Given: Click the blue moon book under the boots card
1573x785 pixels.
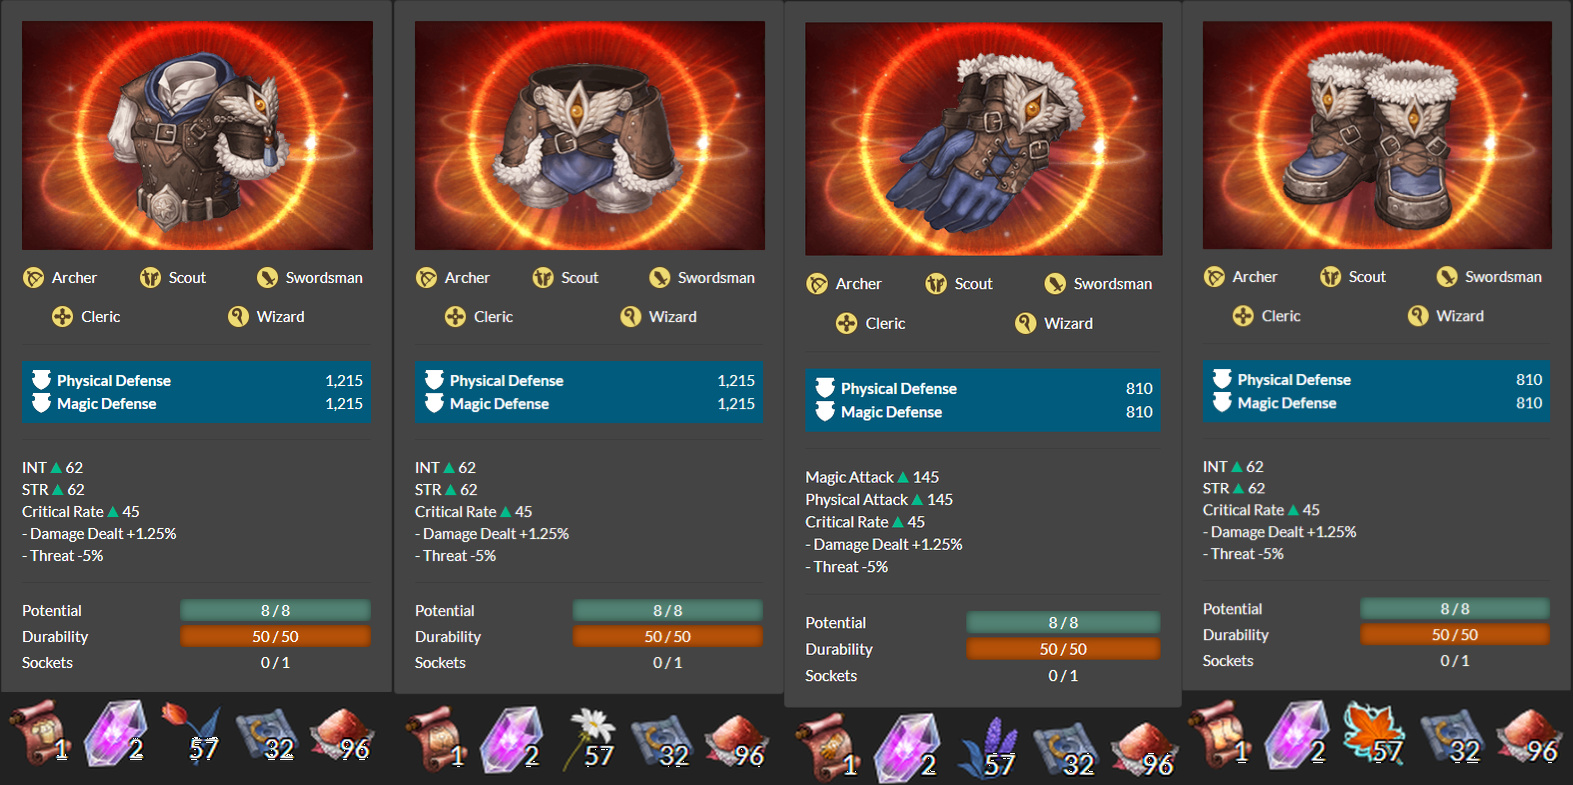Looking at the screenshot, I should (x=1449, y=737).
